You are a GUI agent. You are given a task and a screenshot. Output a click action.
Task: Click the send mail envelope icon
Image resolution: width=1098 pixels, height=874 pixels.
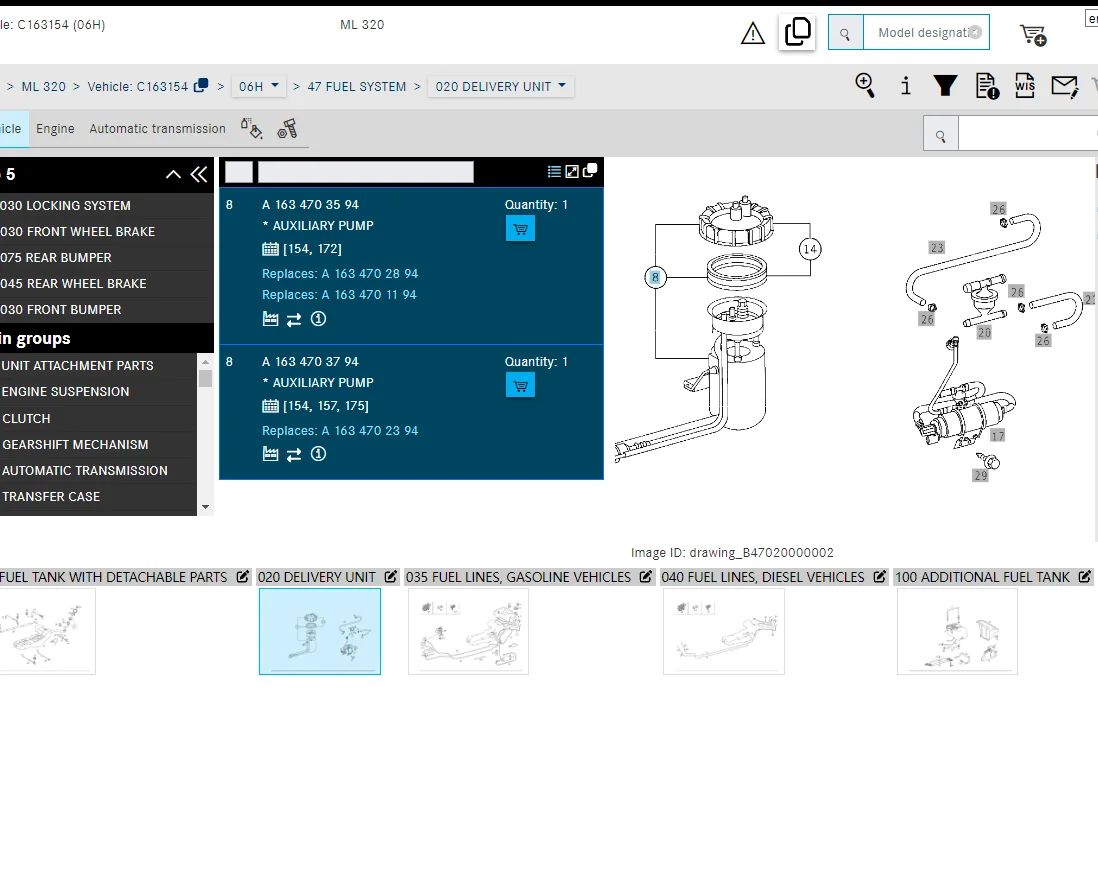click(1064, 86)
